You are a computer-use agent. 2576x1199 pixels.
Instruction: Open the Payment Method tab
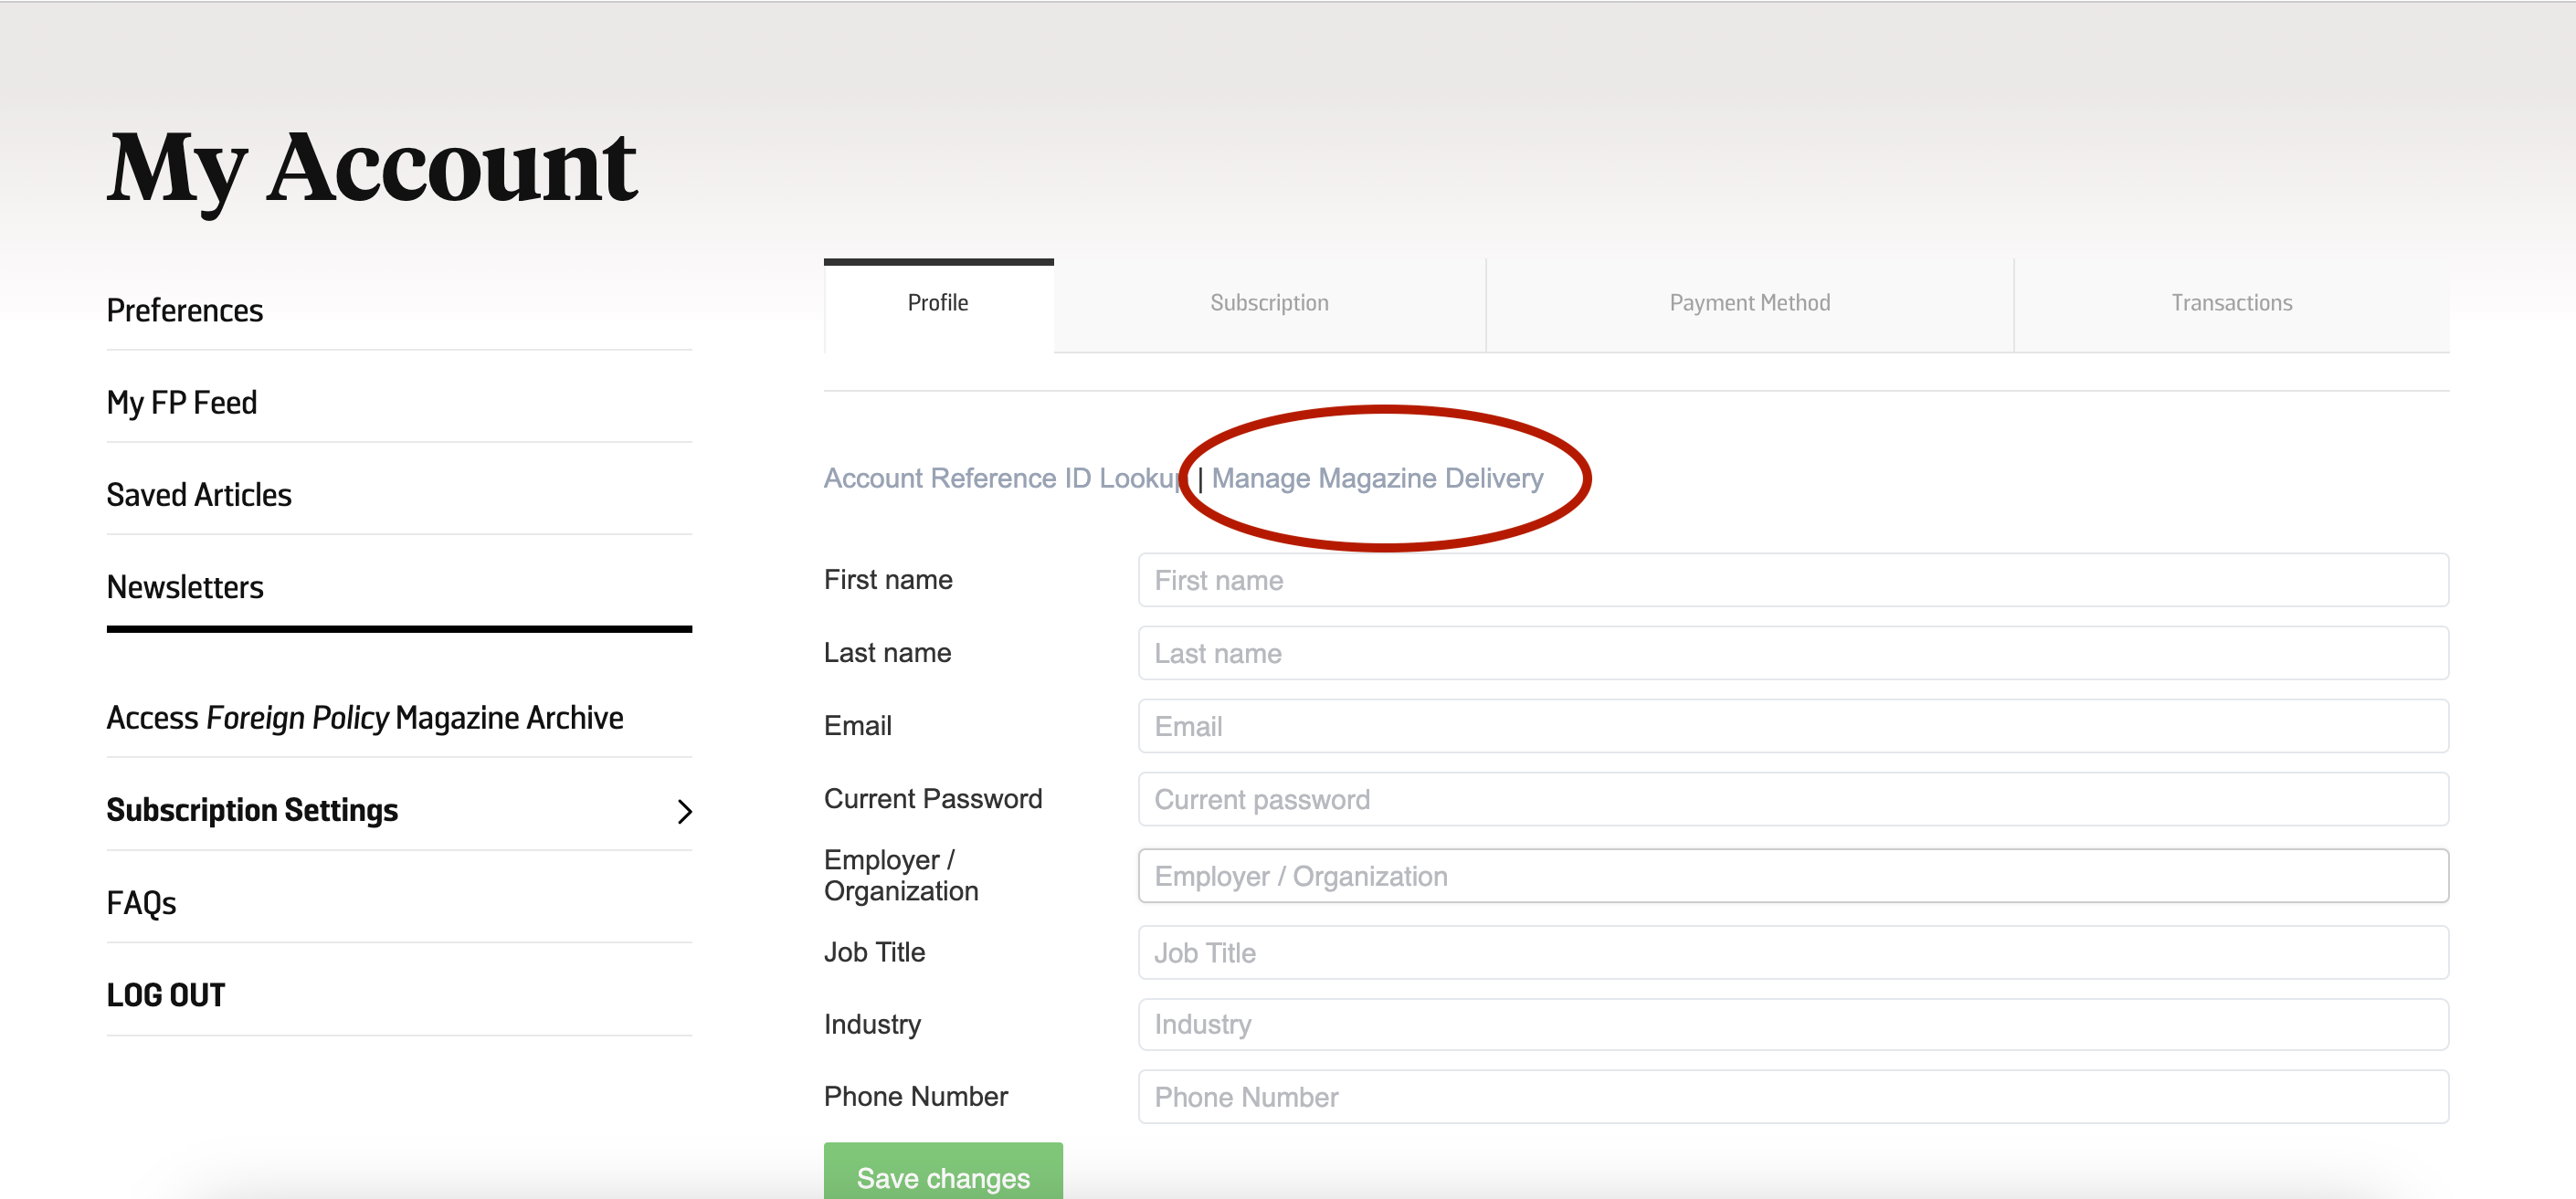coord(1749,302)
